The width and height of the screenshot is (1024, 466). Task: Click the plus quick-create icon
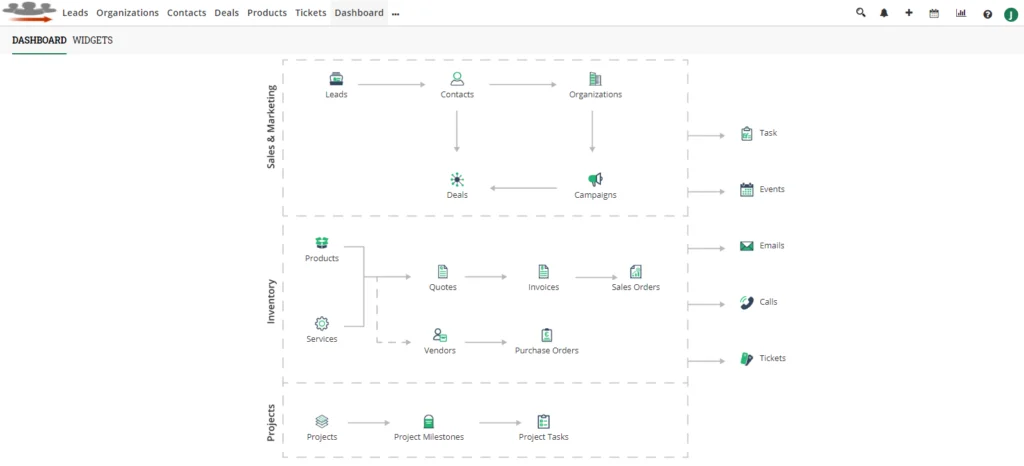pos(909,13)
